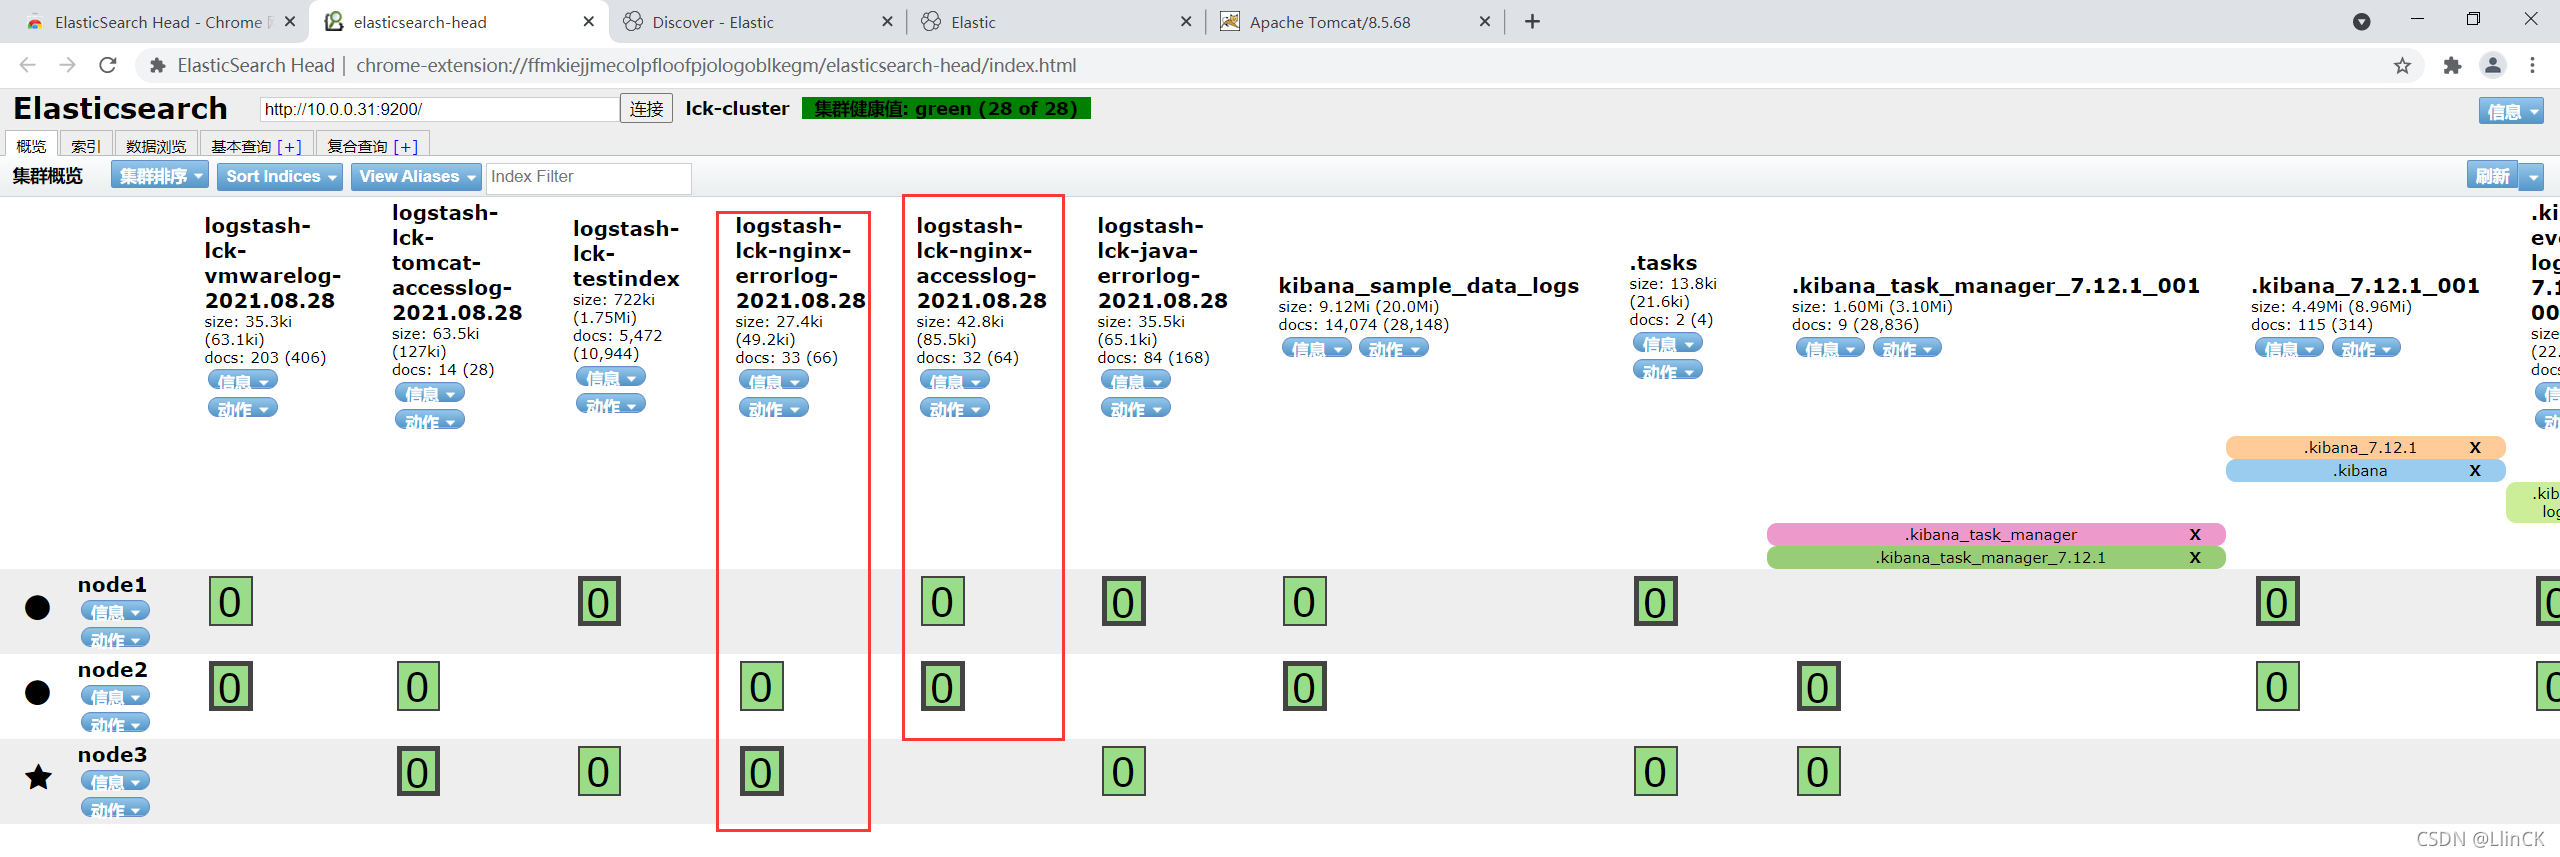The height and width of the screenshot is (857, 2560).
Task: Close the elasticsearch-head tab
Action: tap(588, 21)
